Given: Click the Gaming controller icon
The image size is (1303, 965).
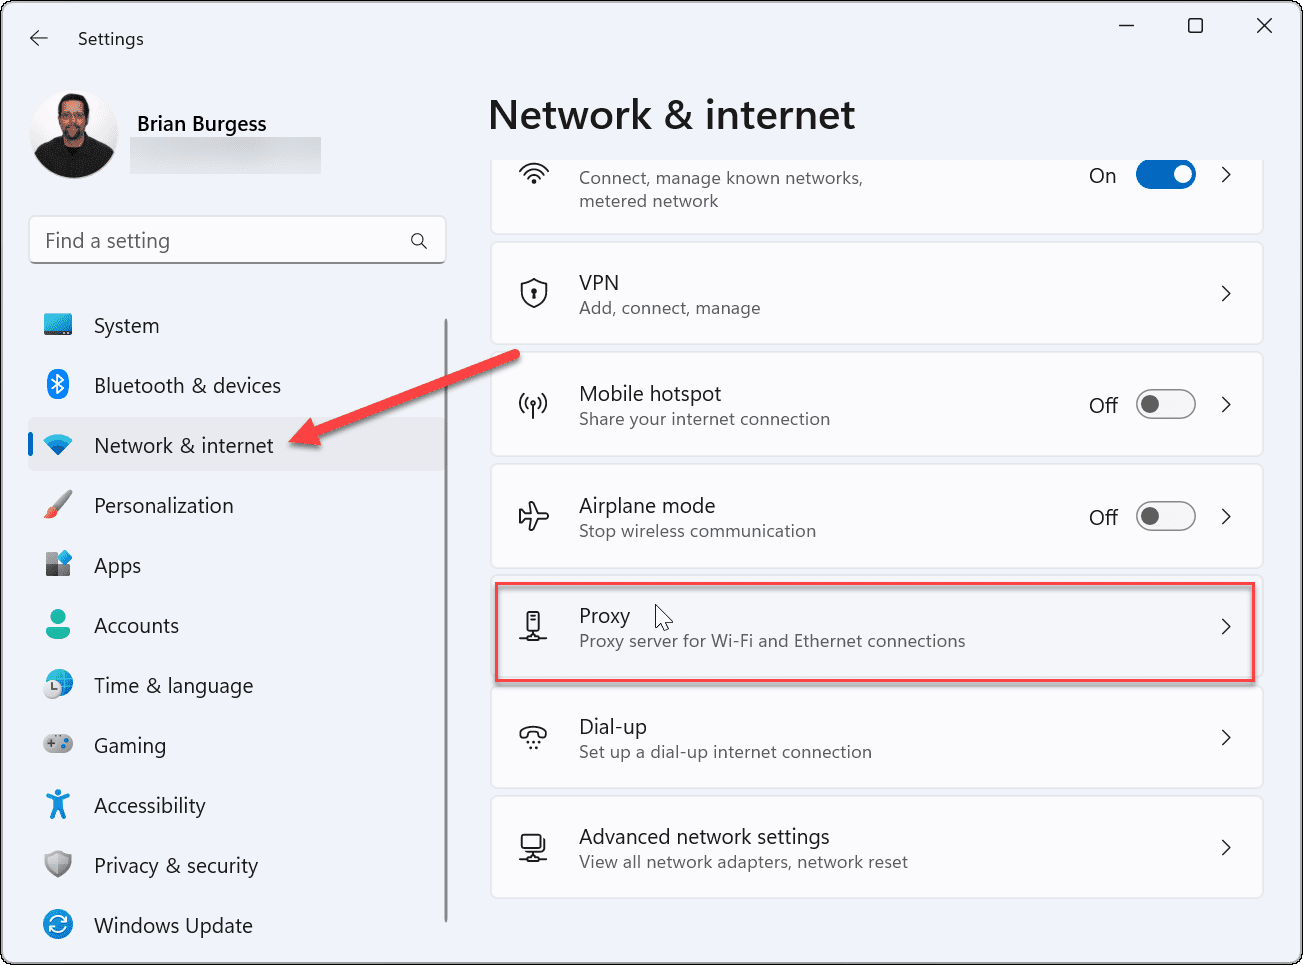Looking at the screenshot, I should [x=58, y=745].
